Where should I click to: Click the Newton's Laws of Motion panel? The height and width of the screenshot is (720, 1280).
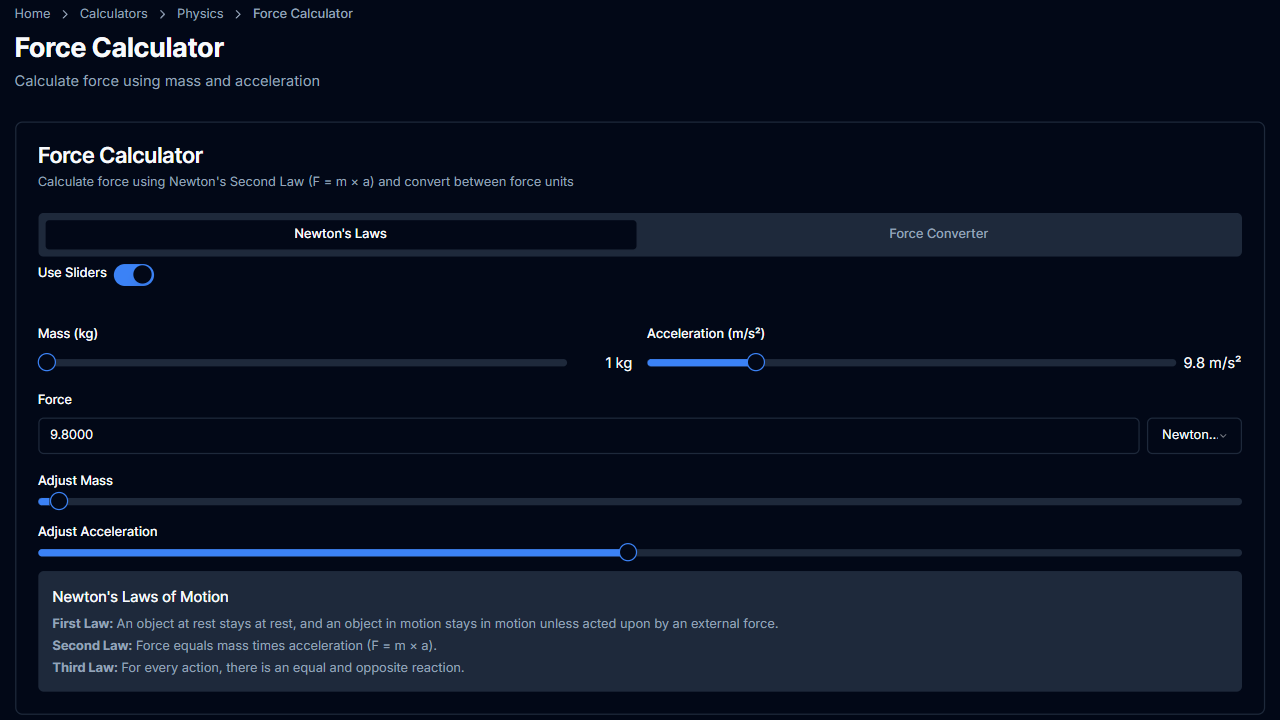[639, 630]
